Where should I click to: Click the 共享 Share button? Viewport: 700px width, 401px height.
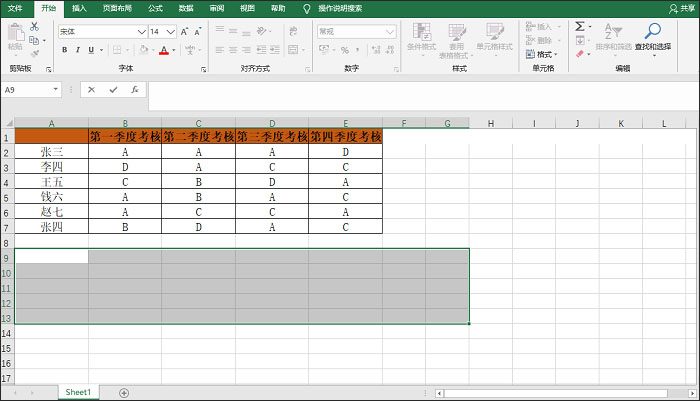pos(682,8)
